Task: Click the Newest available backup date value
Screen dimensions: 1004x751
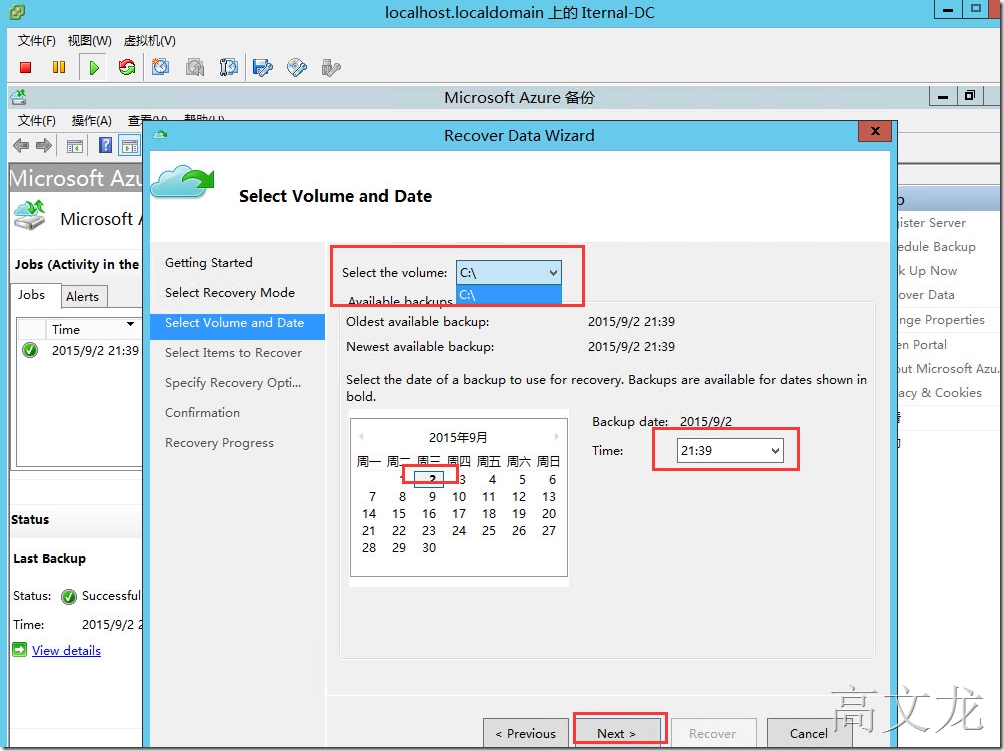Action: (x=631, y=346)
